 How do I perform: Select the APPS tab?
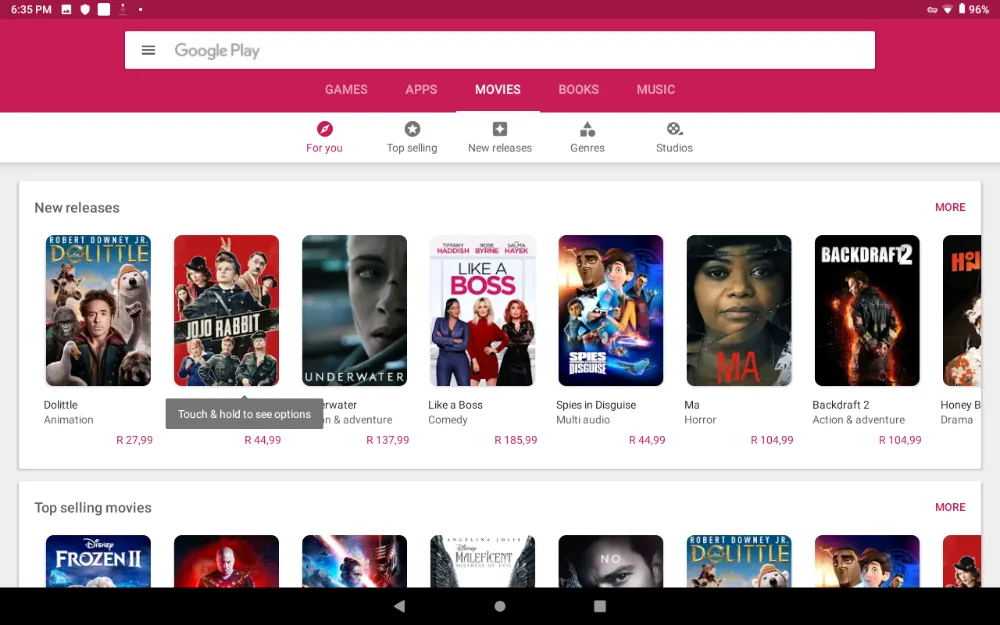(421, 89)
